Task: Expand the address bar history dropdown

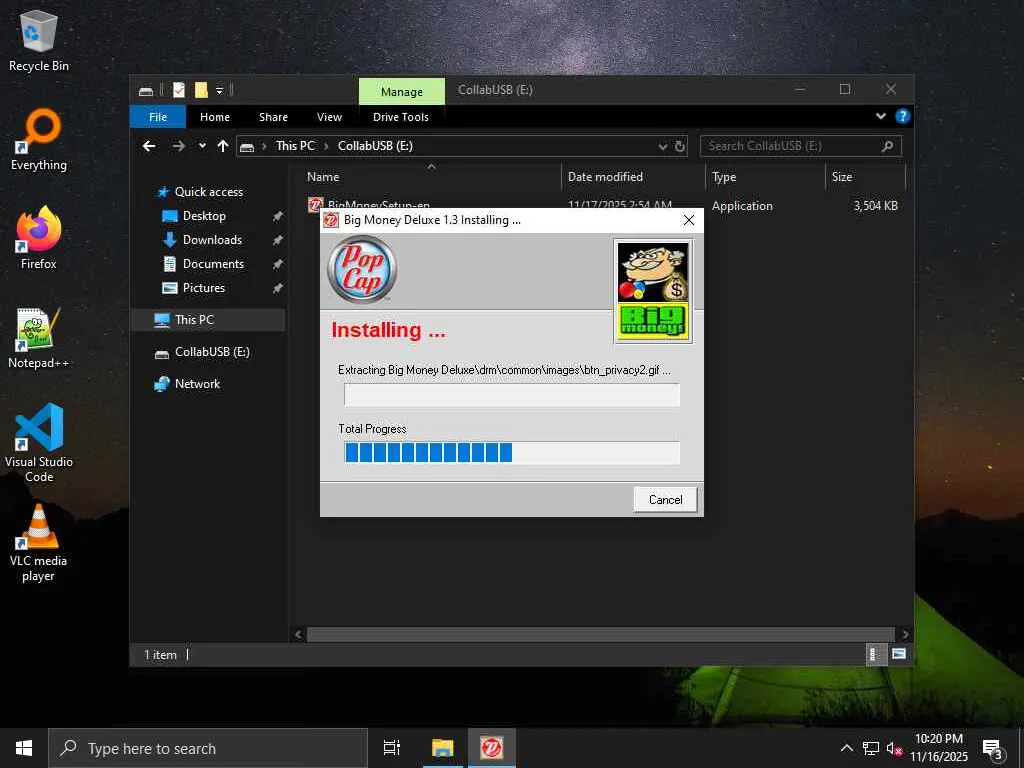Action: coord(663,146)
